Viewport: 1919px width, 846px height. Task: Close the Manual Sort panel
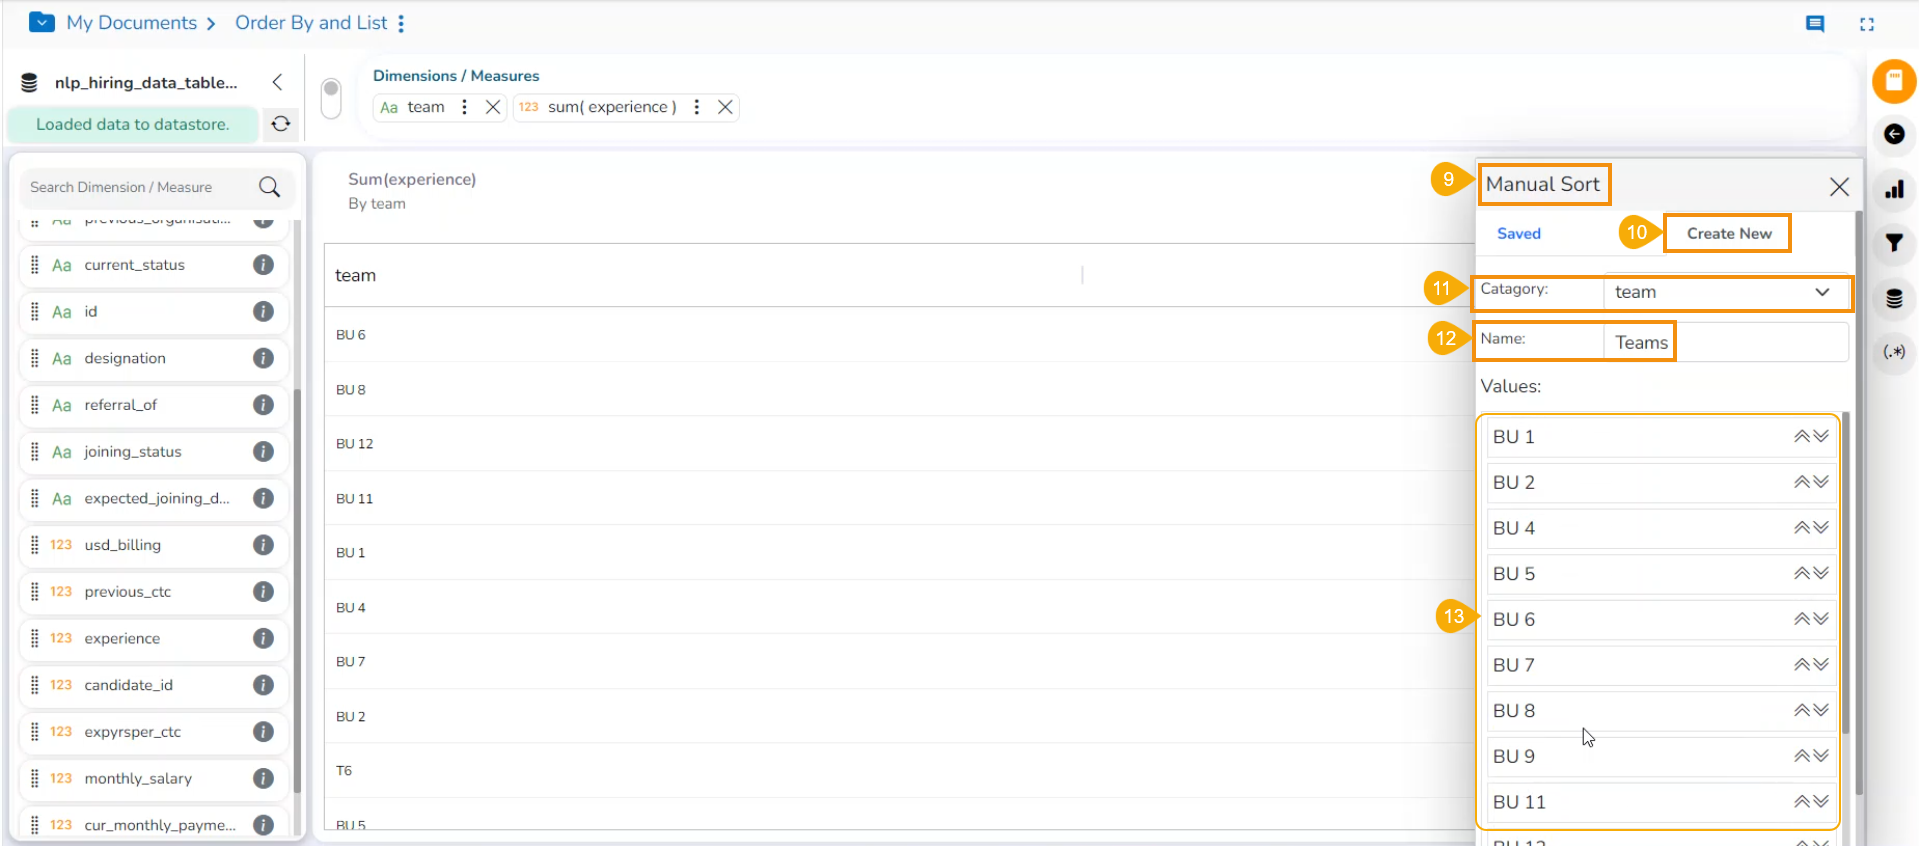[1839, 187]
